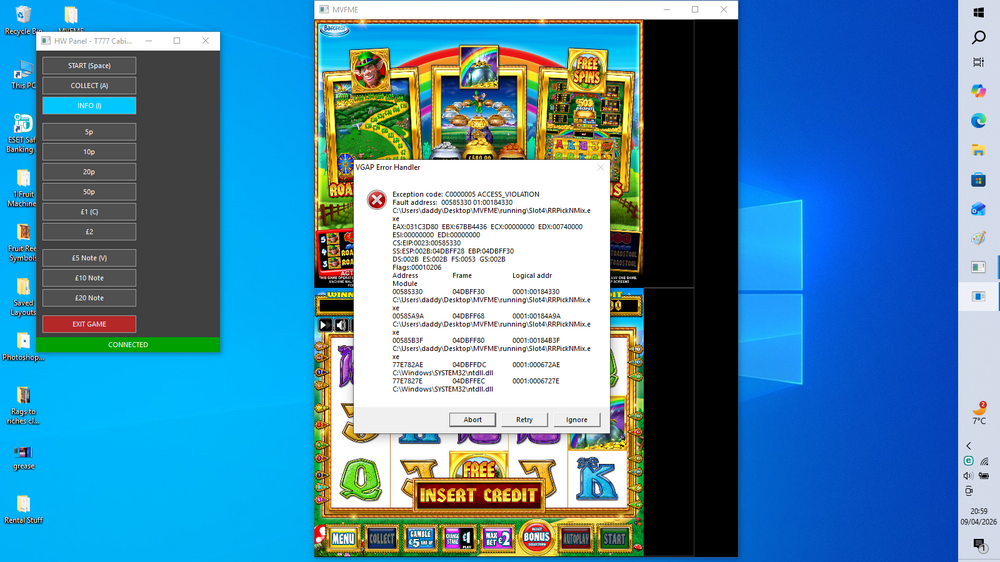Close the VGAP Error Handler dialog
This screenshot has width=1000, height=562.
pyautogui.click(x=600, y=167)
